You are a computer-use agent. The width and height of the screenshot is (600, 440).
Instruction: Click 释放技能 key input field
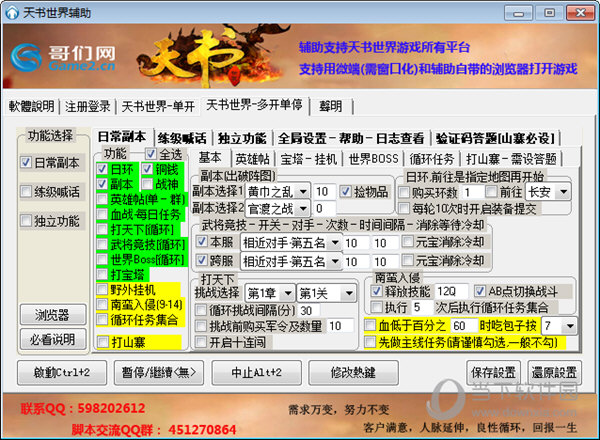pyautogui.click(x=451, y=292)
